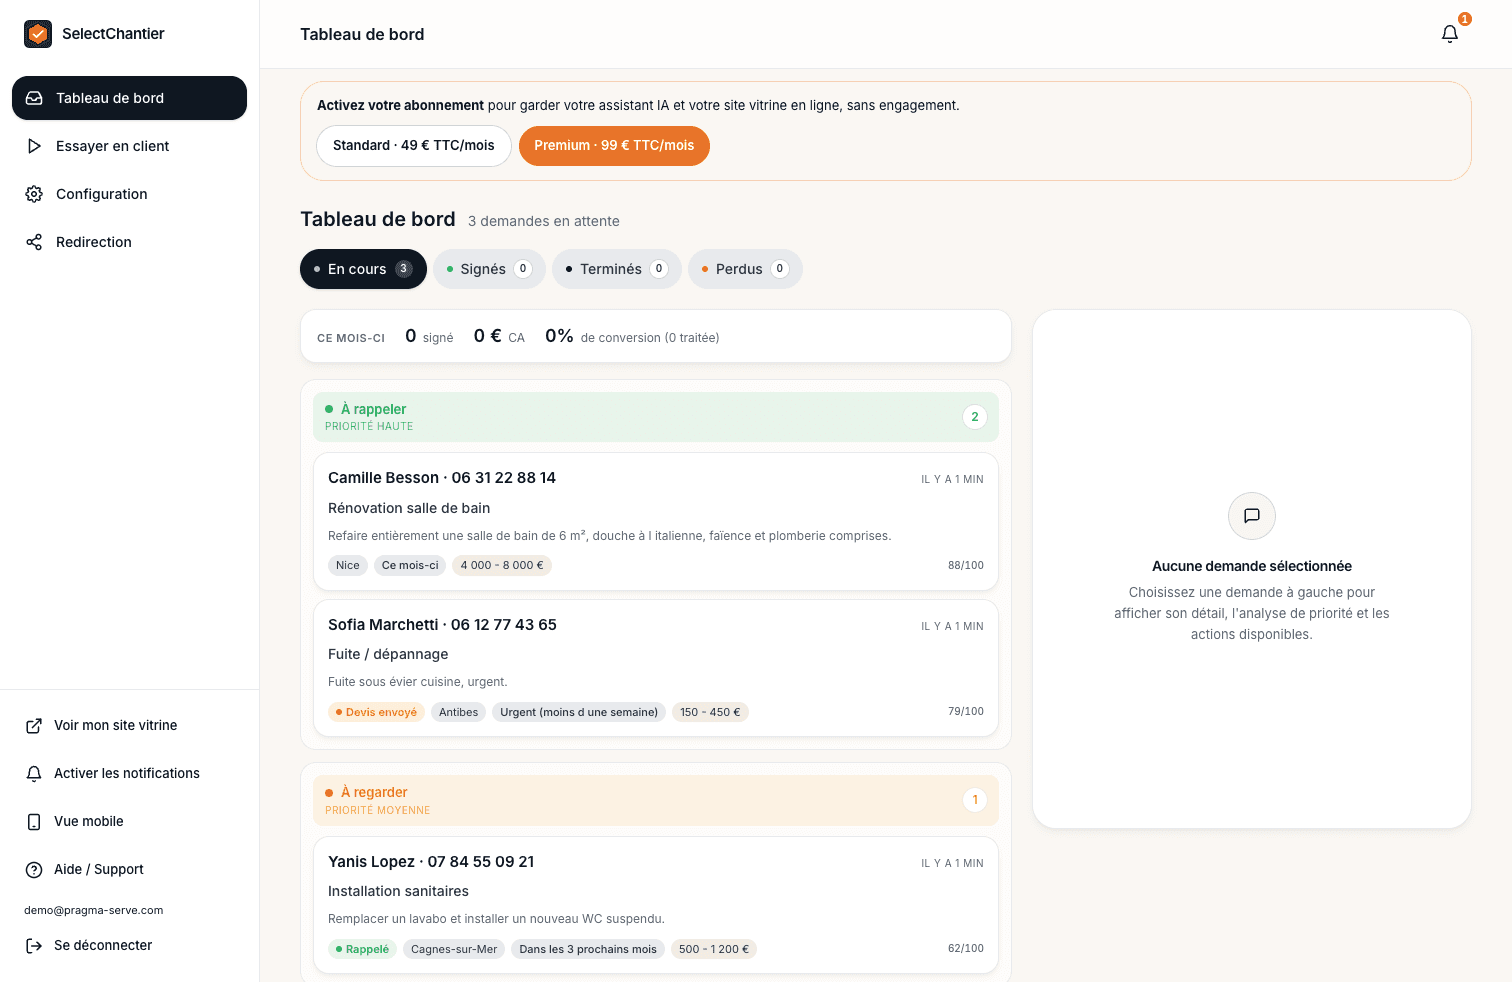
Task: Click the share icon for Redirection
Action: coord(34,242)
